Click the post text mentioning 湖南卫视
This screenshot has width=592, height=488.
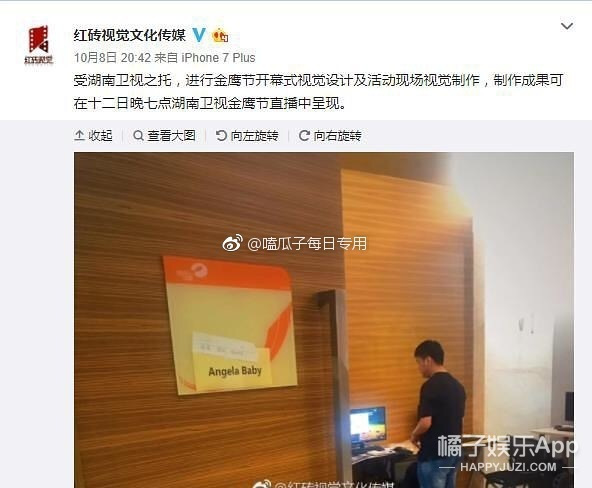[x=318, y=91]
